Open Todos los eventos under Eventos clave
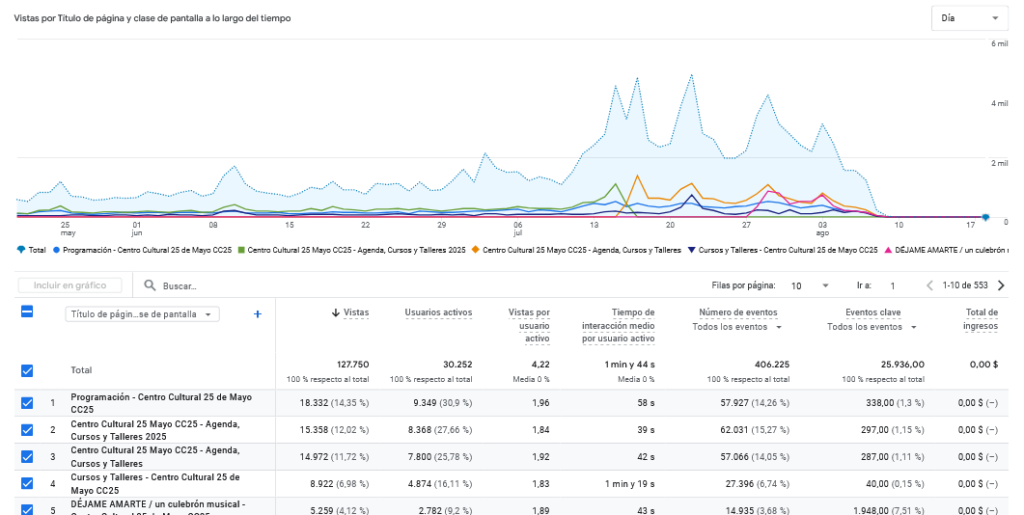 point(871,327)
